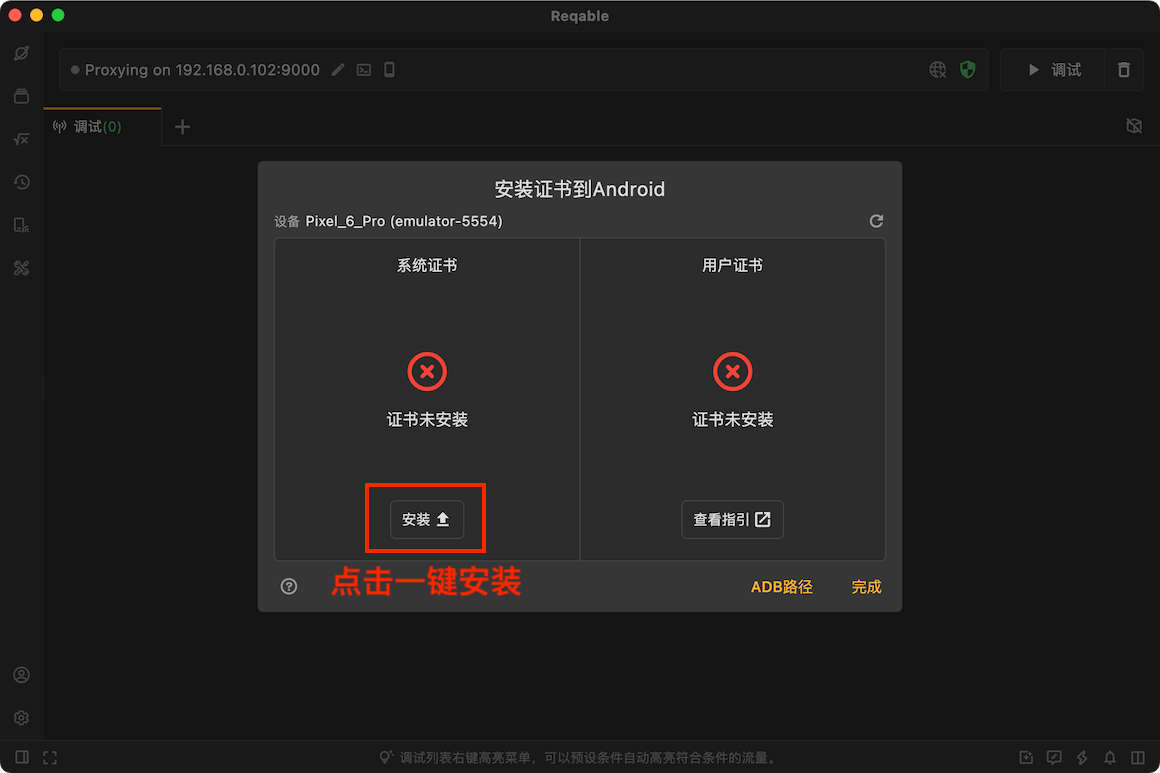Image resolution: width=1160 pixels, height=773 pixels.
Task: Toggle the green shield SSL certificate icon
Action: pyautogui.click(x=968, y=70)
